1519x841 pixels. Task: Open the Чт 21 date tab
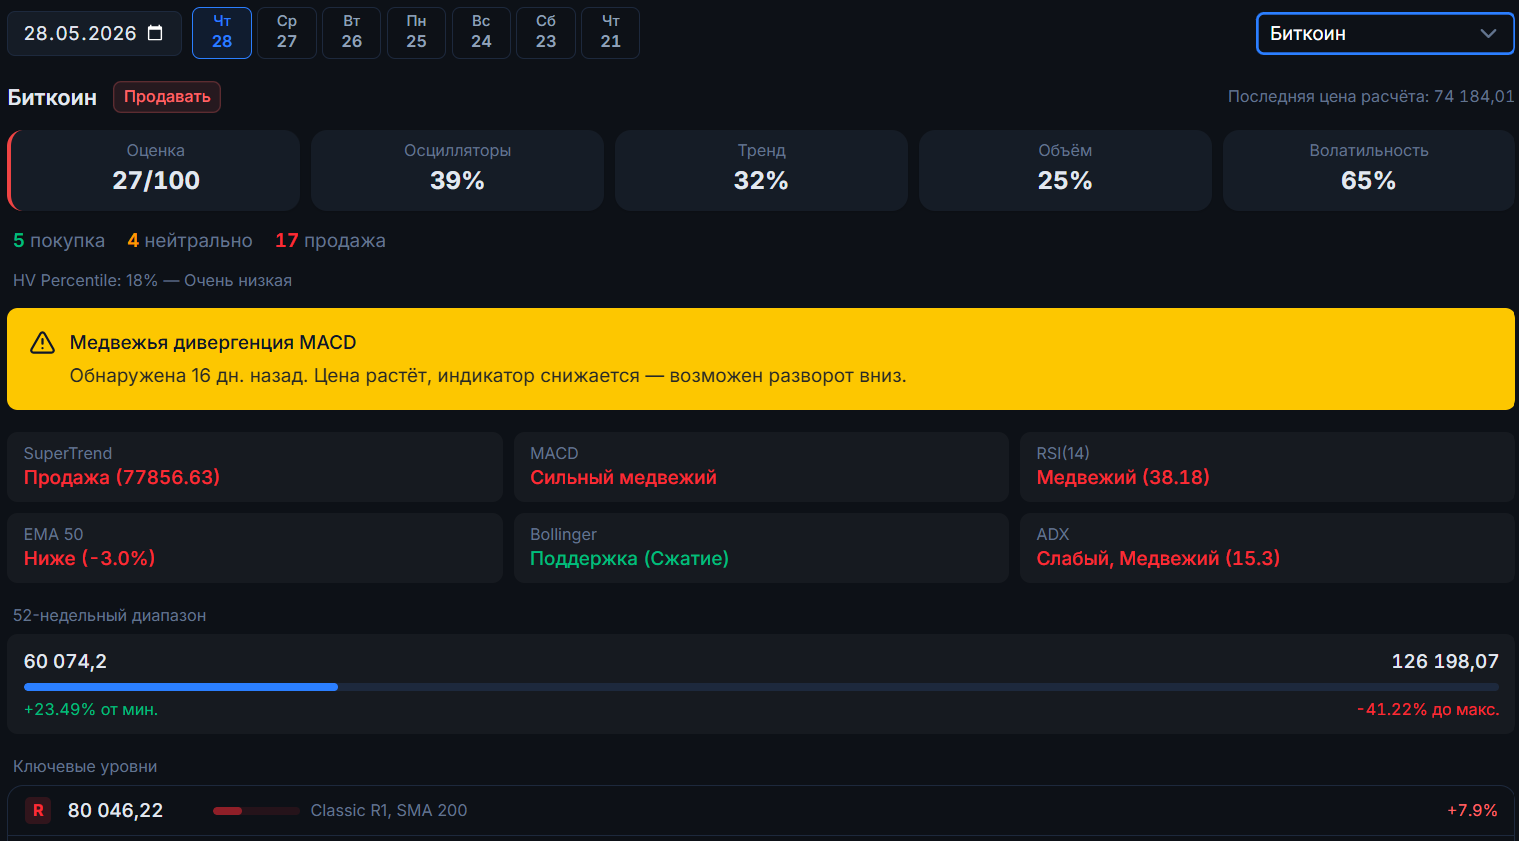point(611,33)
